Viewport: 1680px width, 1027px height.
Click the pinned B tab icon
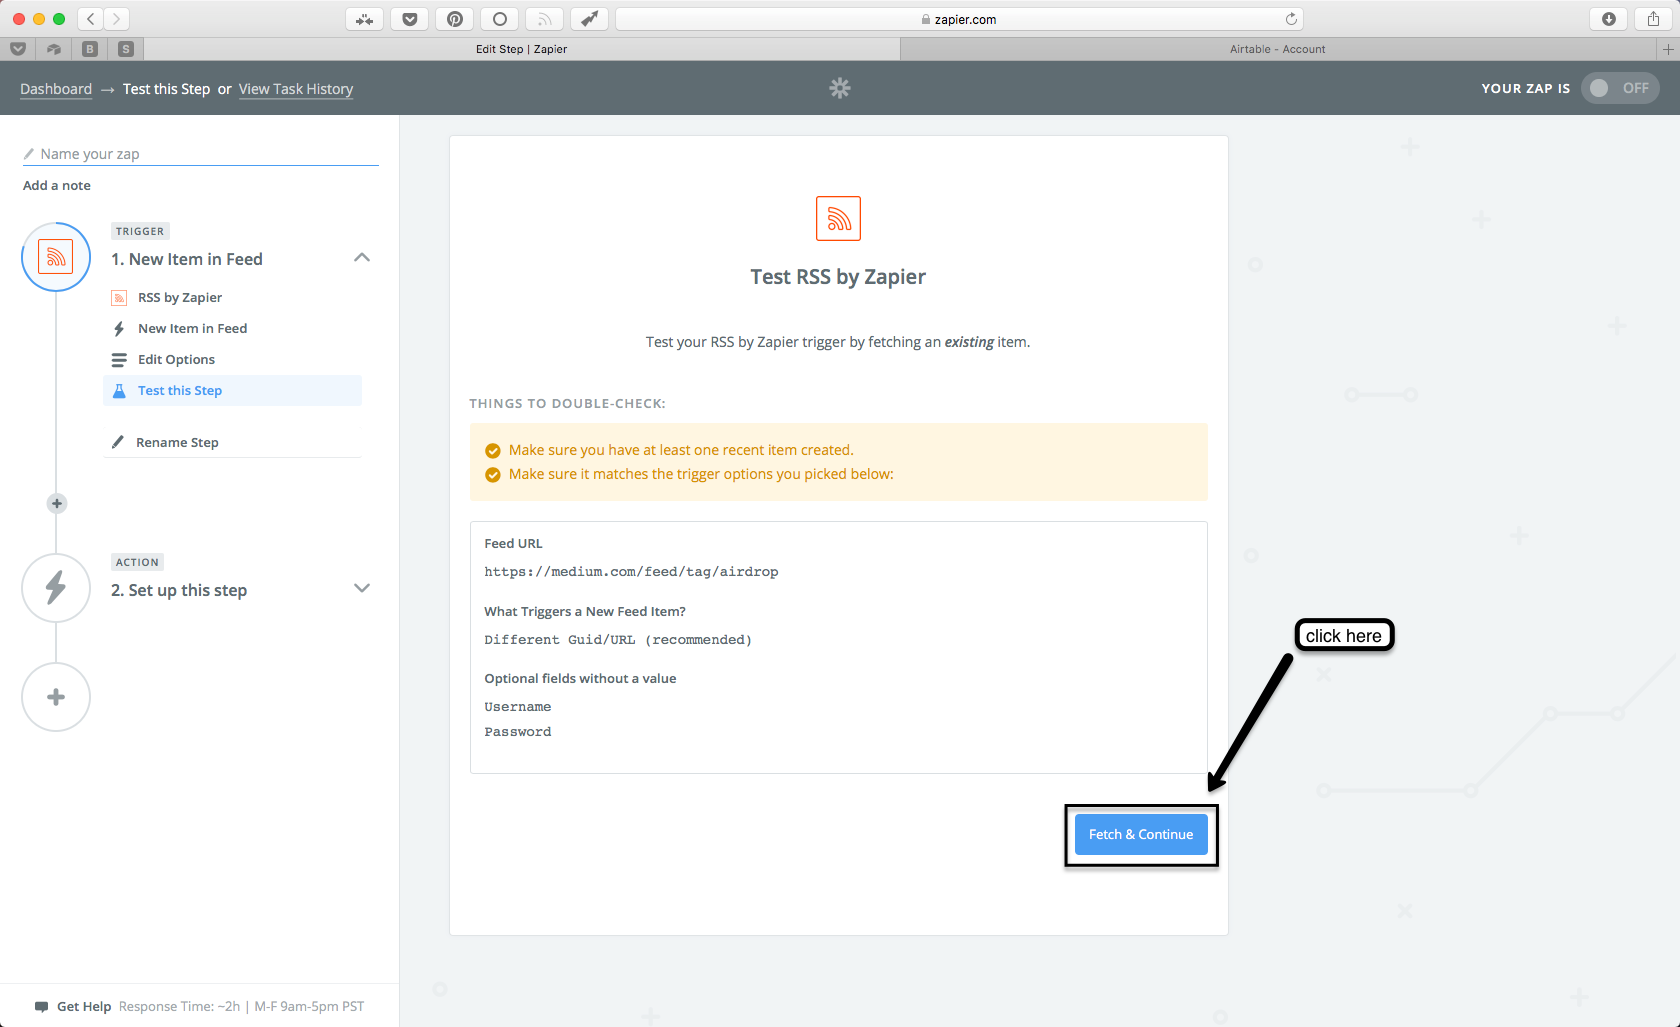tap(90, 49)
